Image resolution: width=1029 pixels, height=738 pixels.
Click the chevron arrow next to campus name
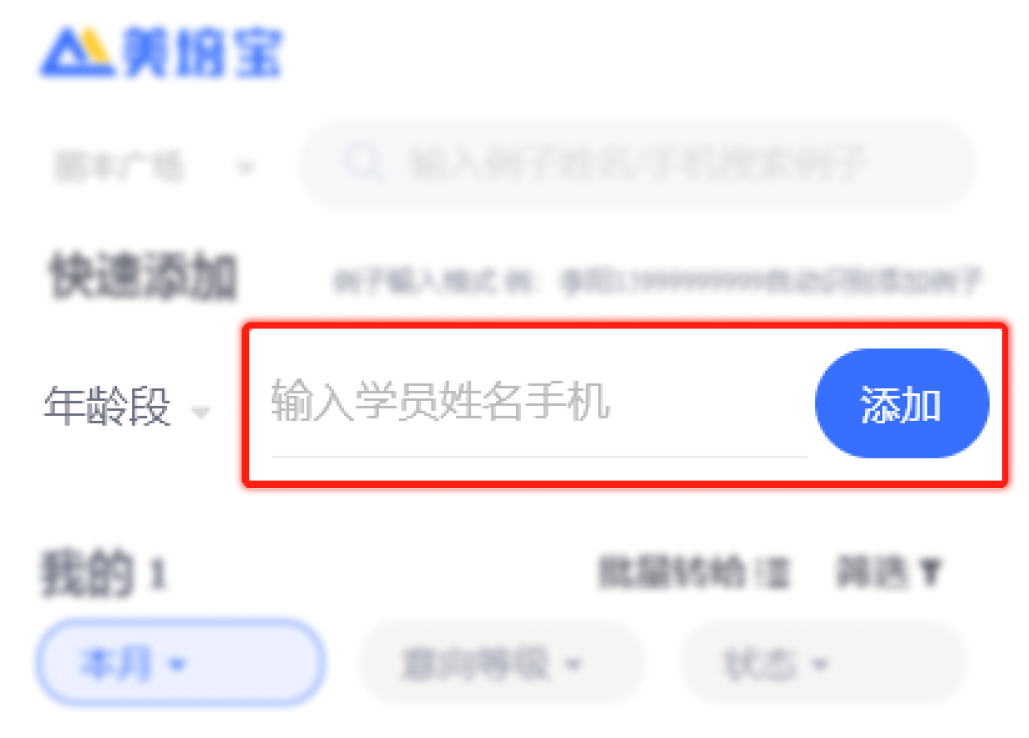click(x=245, y=167)
